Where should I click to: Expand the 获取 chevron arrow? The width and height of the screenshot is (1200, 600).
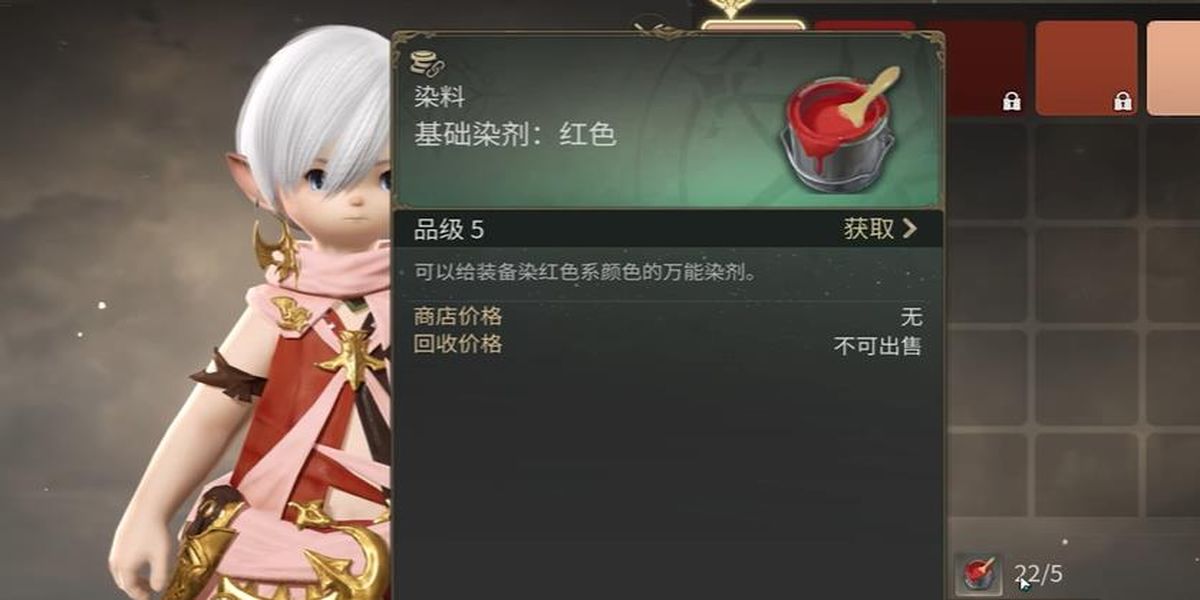click(909, 229)
